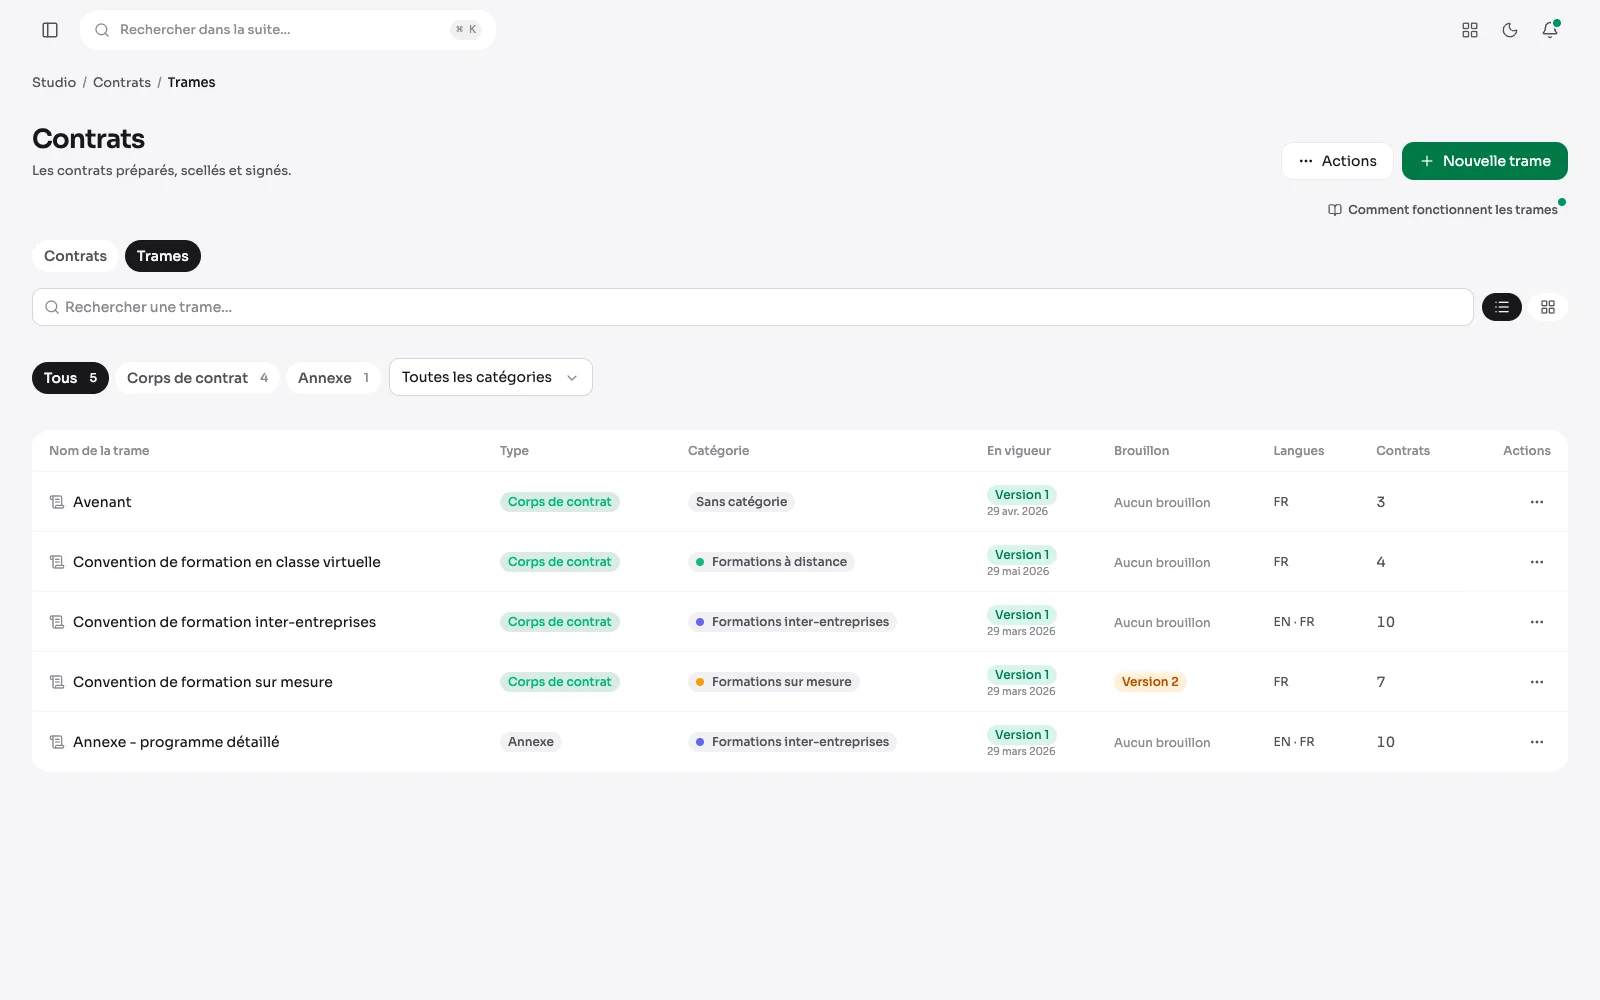Filter by Corps de contrat
This screenshot has height=1000, width=1600.
pos(198,378)
